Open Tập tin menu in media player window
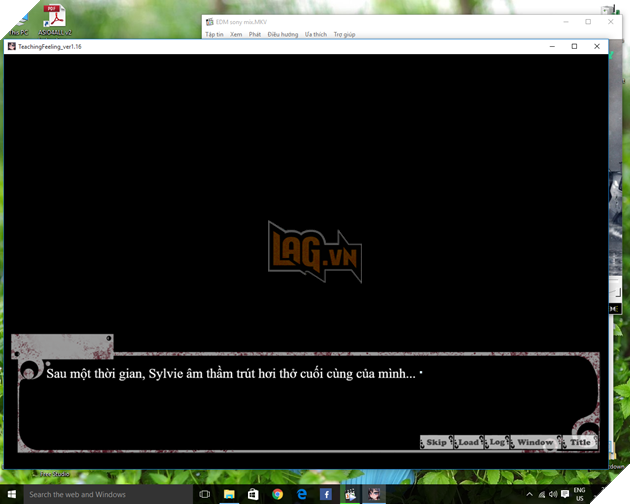Image resolution: width=630 pixels, height=504 pixels. point(214,35)
